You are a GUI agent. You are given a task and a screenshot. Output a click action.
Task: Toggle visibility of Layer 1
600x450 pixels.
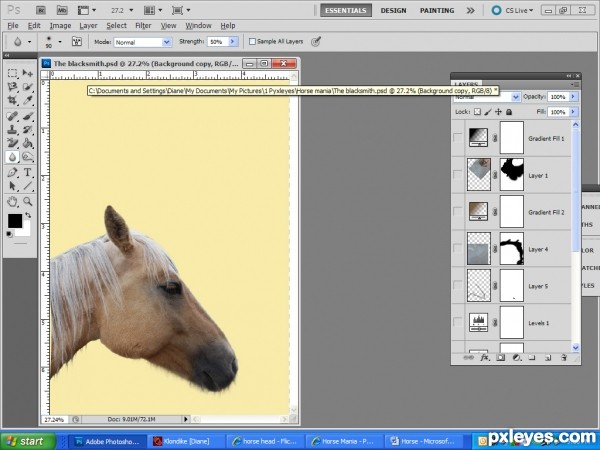458,174
